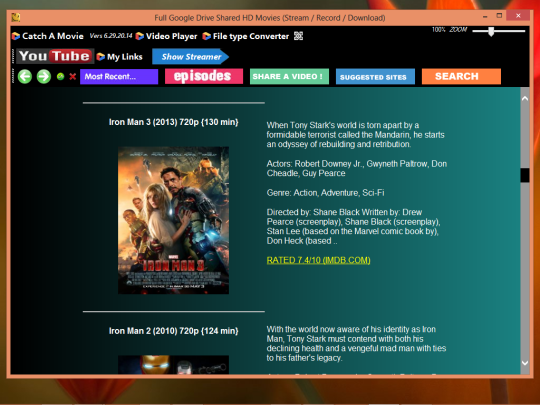Click the Iron Man 2 poster thumbnail
Screen dimensions: 540x405
[x=173, y=365]
